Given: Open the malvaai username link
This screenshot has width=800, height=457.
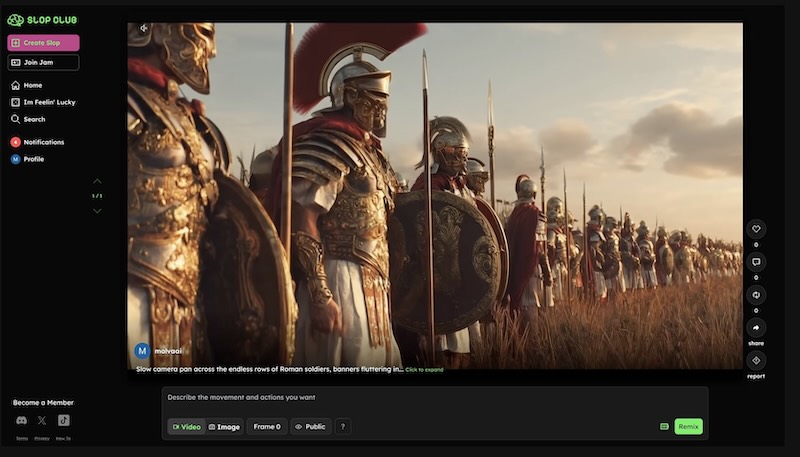Looking at the screenshot, I should pyautogui.click(x=168, y=351).
